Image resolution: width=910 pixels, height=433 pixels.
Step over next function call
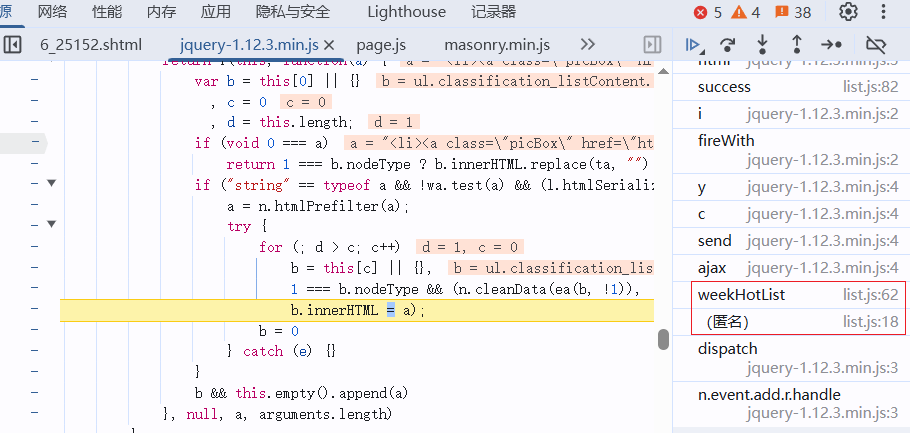(x=728, y=45)
